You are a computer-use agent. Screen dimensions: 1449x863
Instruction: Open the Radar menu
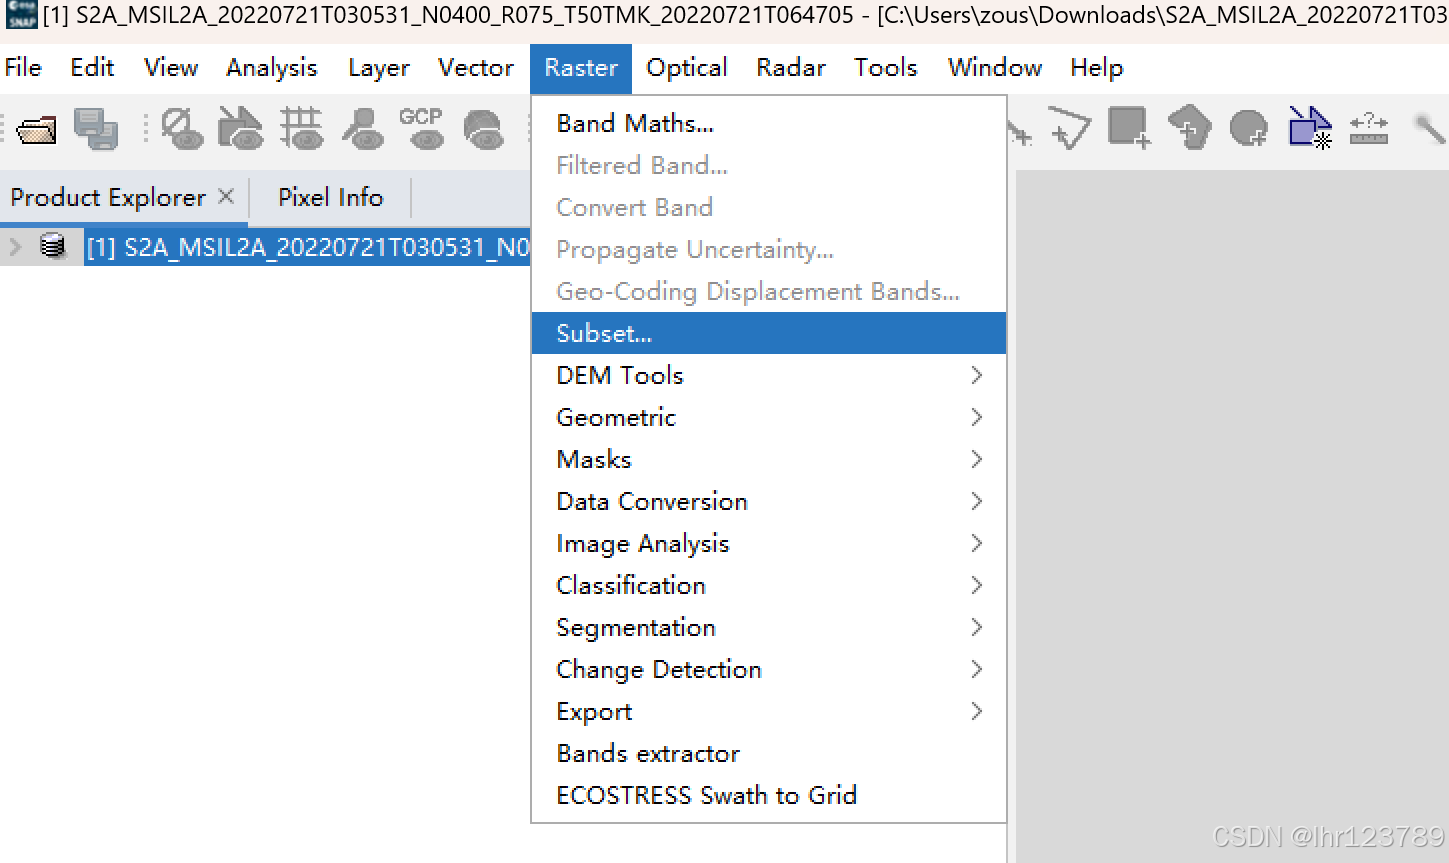(x=791, y=68)
